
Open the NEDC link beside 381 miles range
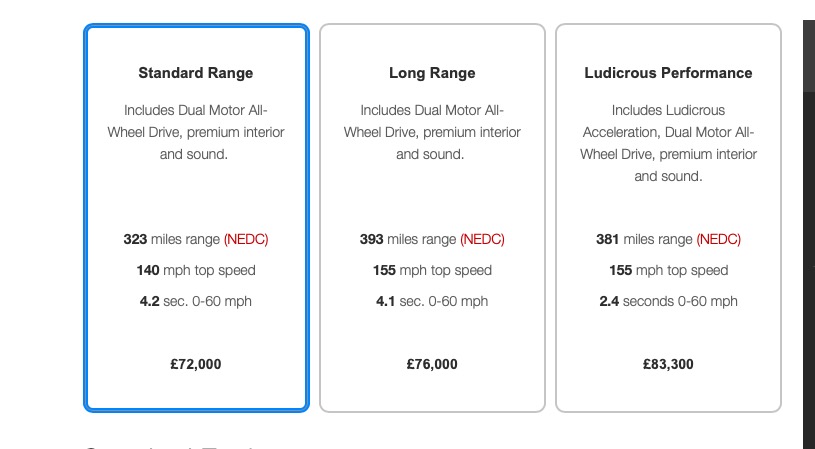[719, 239]
